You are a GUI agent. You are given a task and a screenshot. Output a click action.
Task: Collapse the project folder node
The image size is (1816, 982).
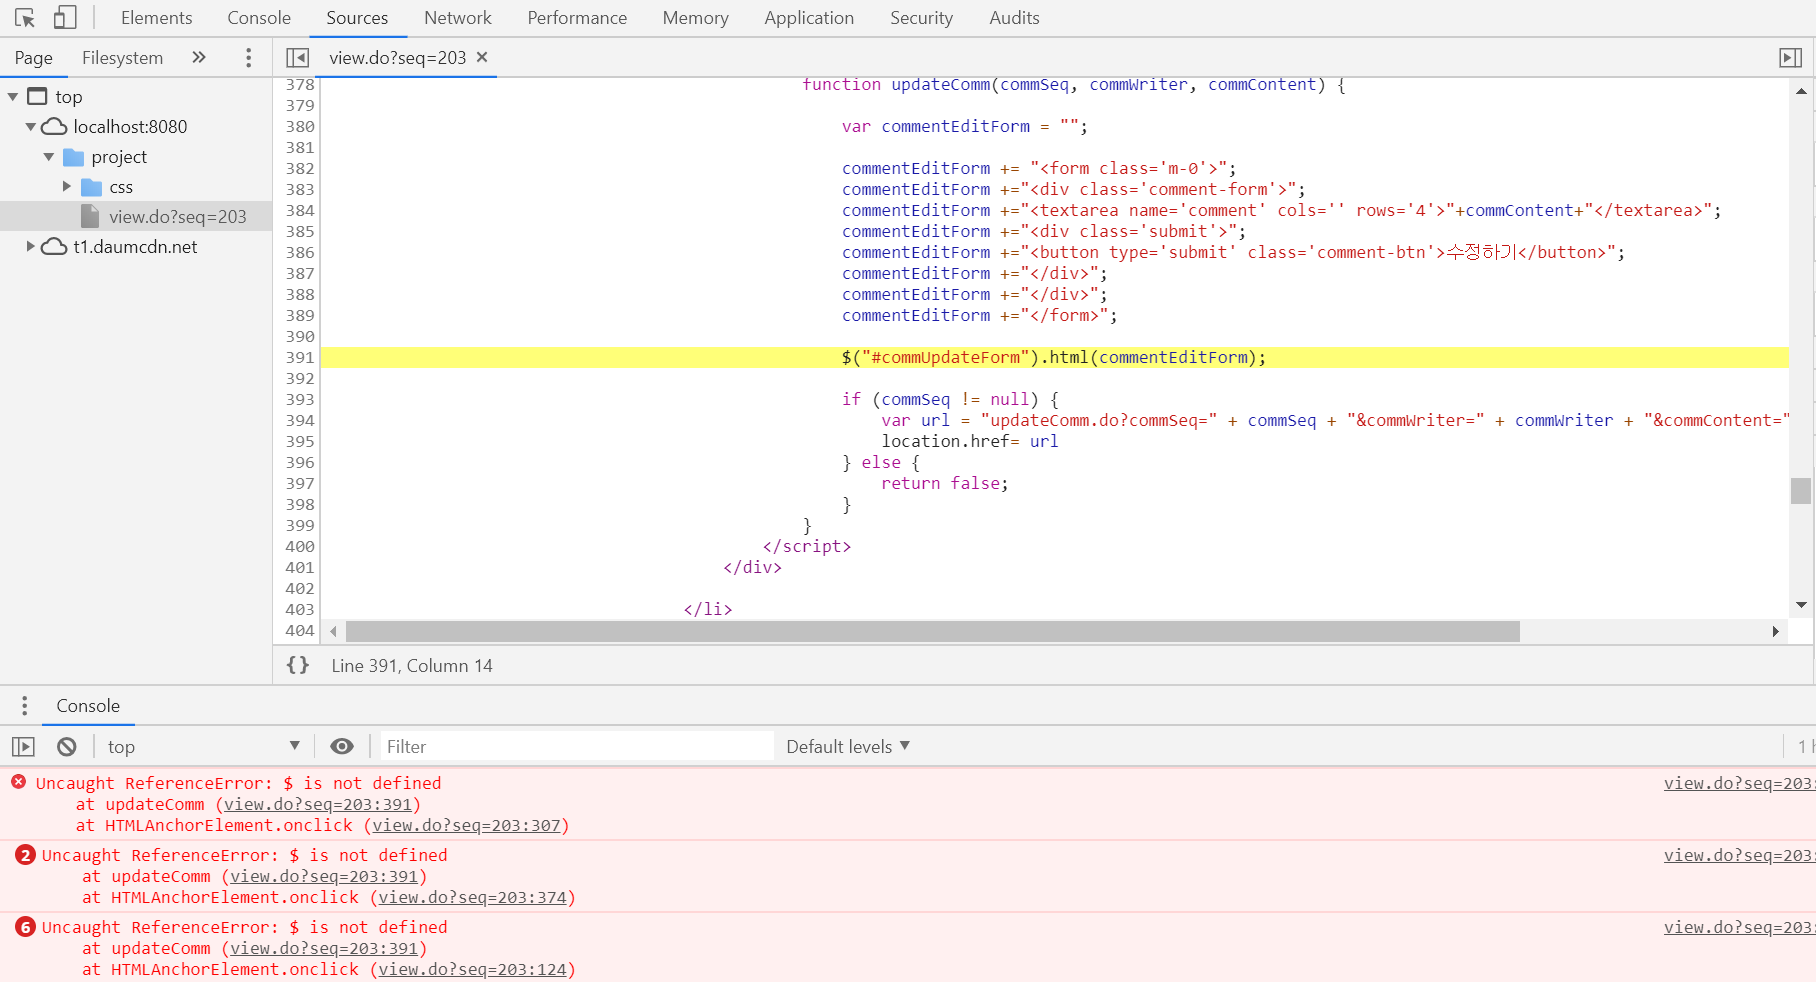pyautogui.click(x=49, y=157)
